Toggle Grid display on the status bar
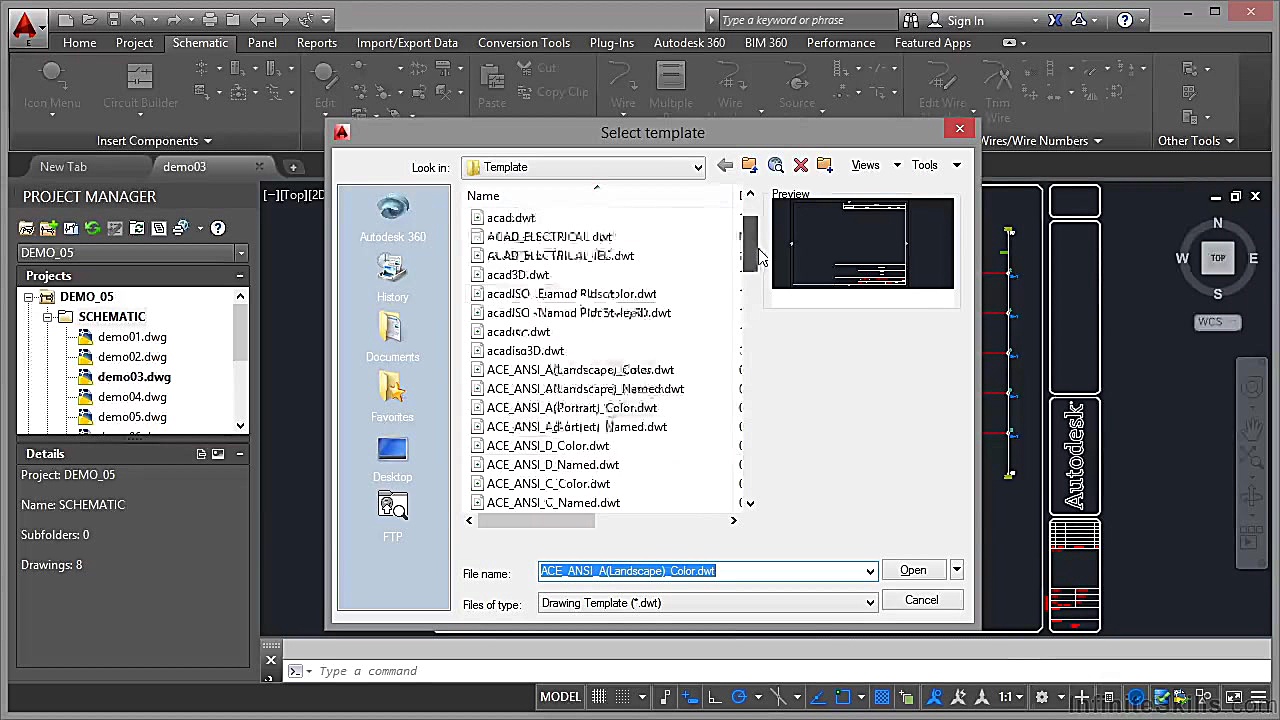The height and width of the screenshot is (720, 1280). 597,697
